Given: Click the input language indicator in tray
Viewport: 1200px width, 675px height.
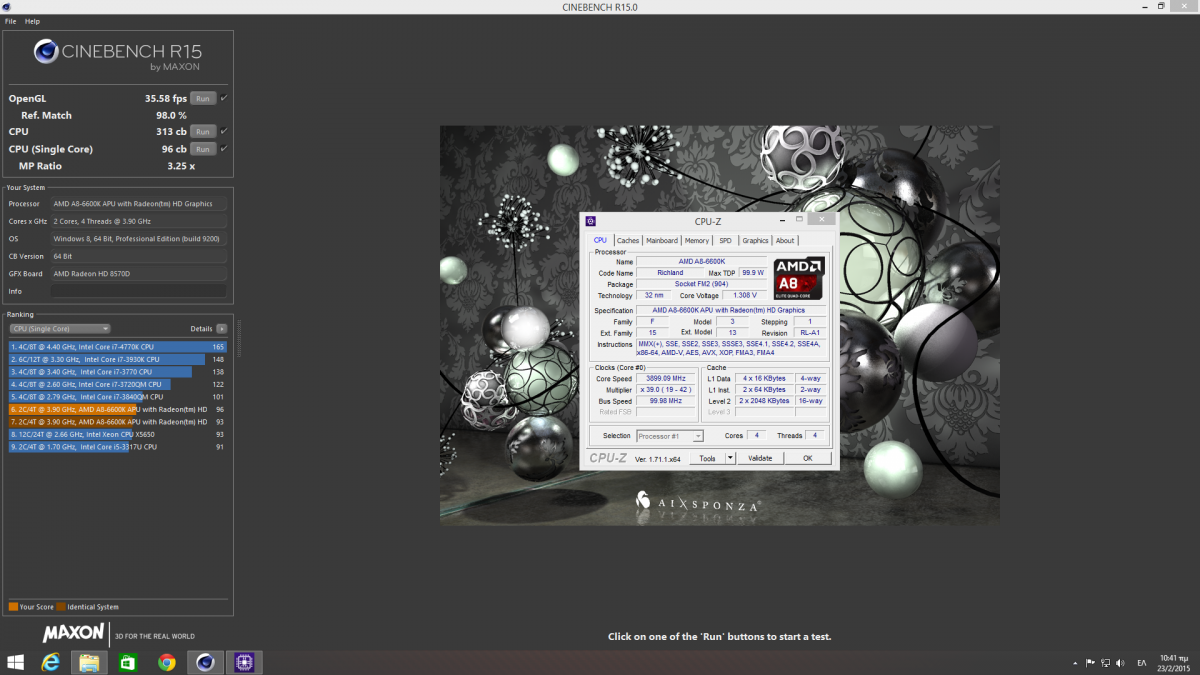Looking at the screenshot, I should pyautogui.click(x=1142, y=662).
